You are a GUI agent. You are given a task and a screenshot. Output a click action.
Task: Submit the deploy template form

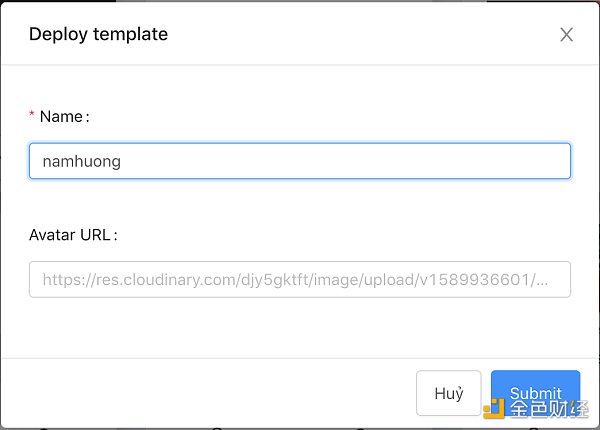pos(535,392)
